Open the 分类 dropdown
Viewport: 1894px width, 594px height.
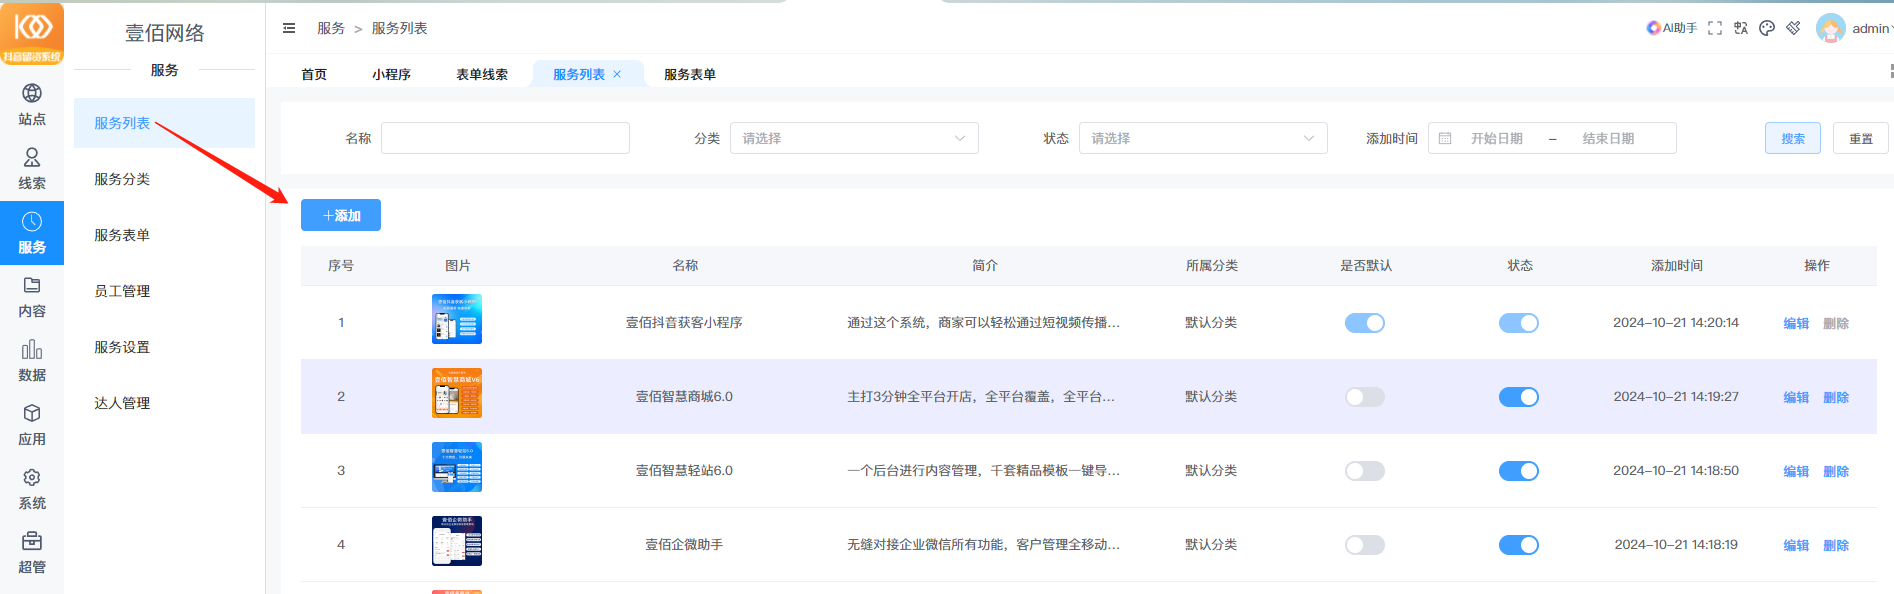tap(854, 138)
